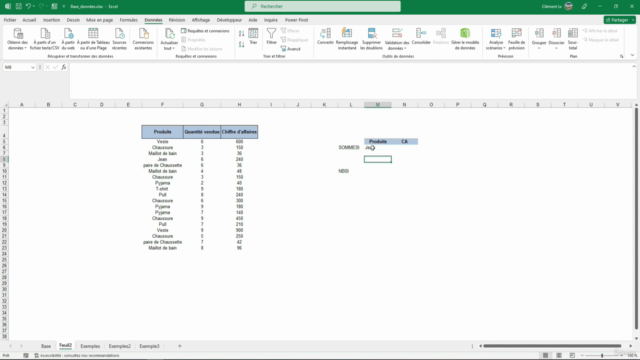Screen dimensions: 640x360
Task: Open Plan group dialog launcher
Action: pyautogui.click(x=622, y=56)
